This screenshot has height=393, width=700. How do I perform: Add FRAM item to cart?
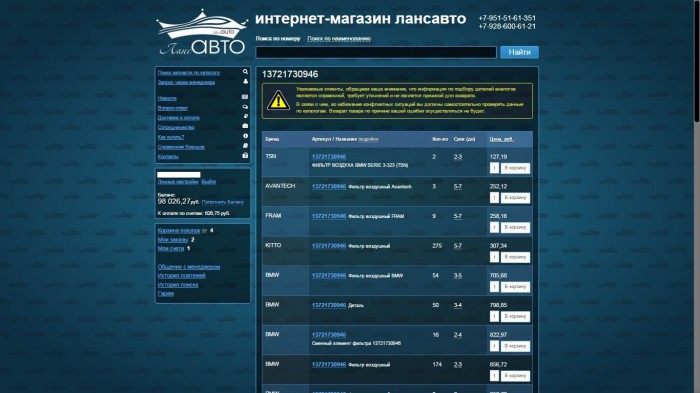515,227
